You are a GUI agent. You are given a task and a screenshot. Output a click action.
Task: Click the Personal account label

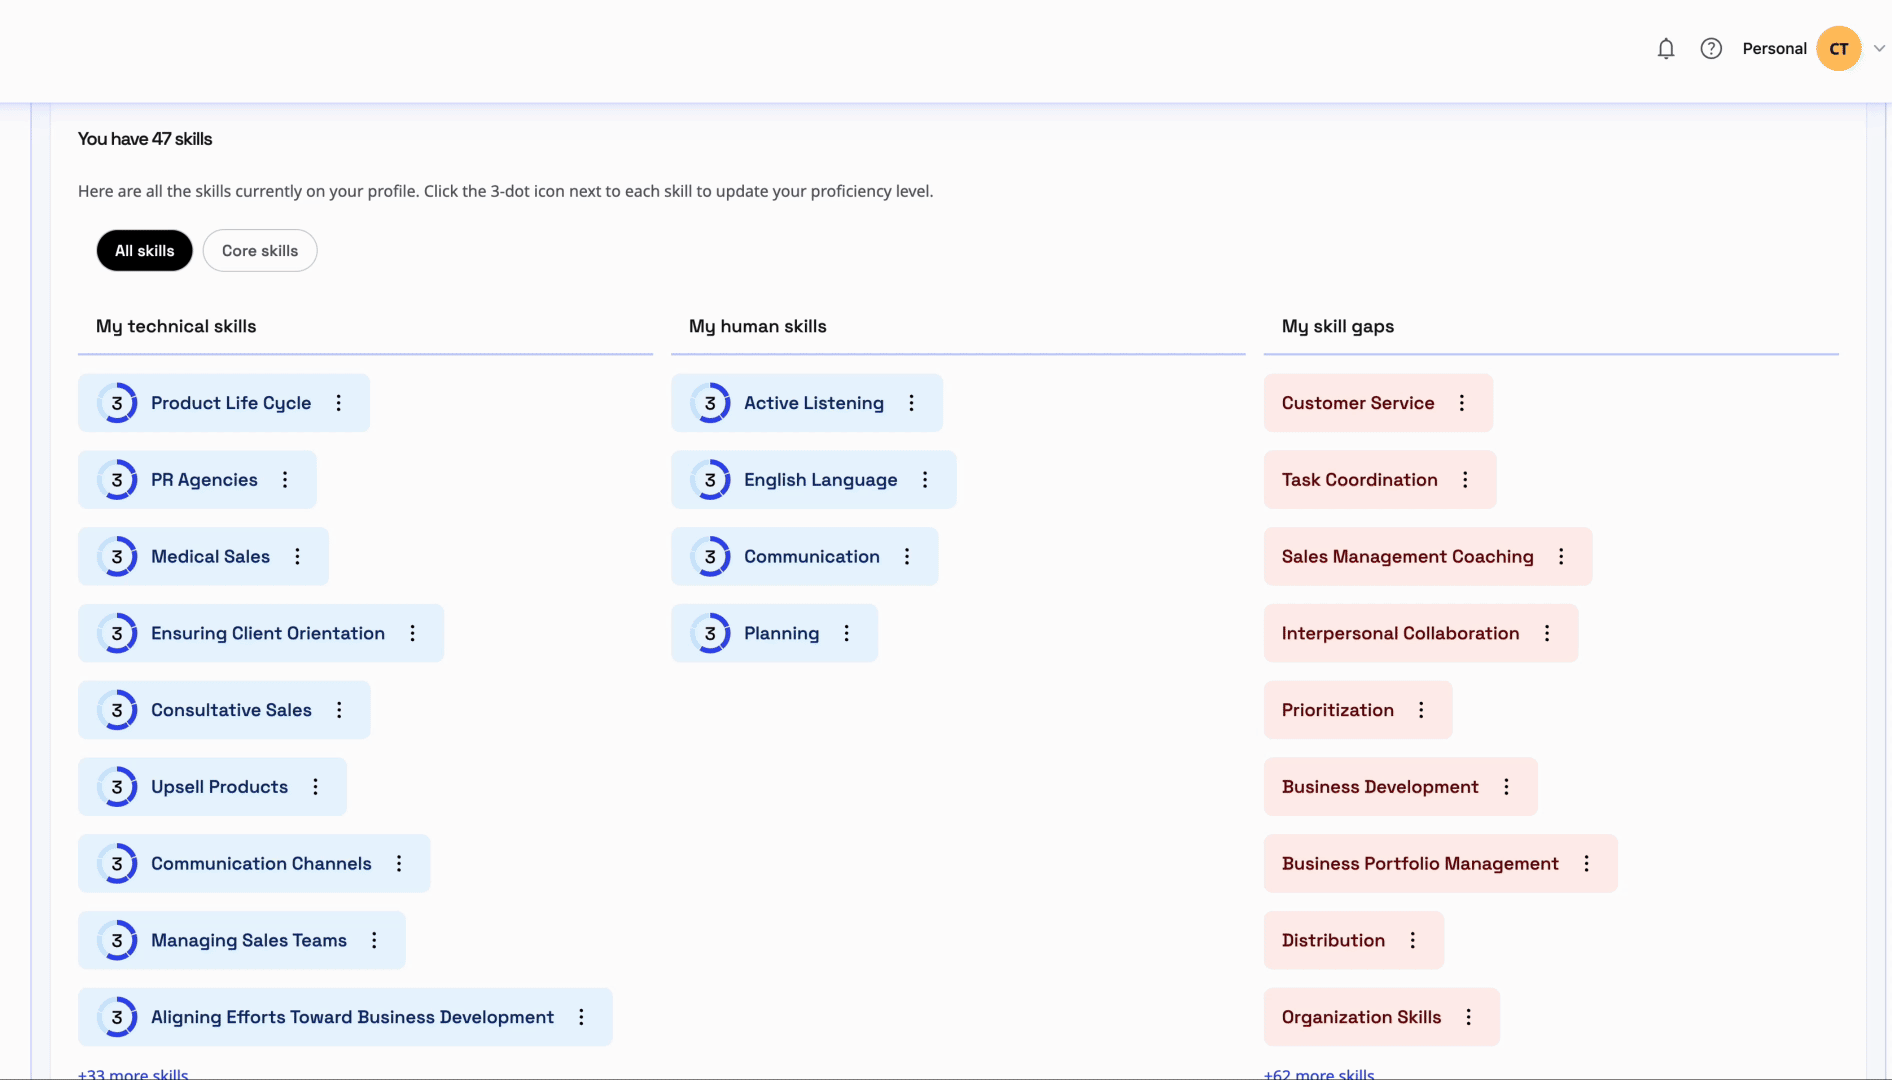coord(1774,49)
